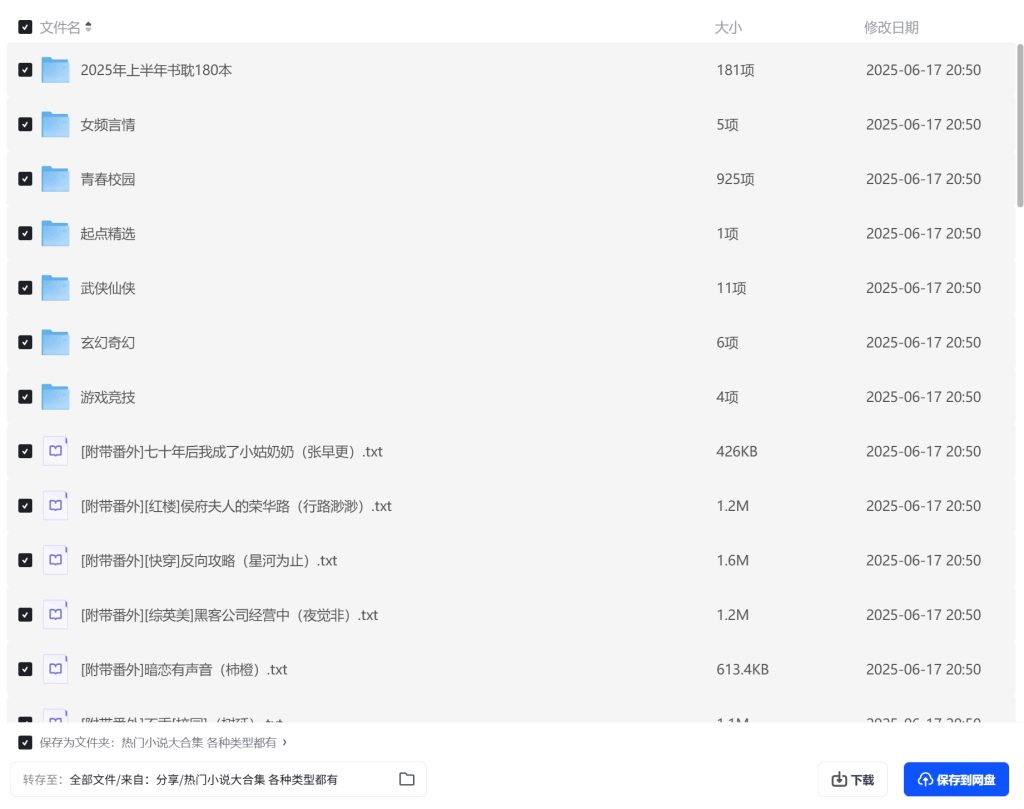This screenshot has width=1024, height=809.
Task: Click the 转存至 destination path field
Action: [x=218, y=780]
